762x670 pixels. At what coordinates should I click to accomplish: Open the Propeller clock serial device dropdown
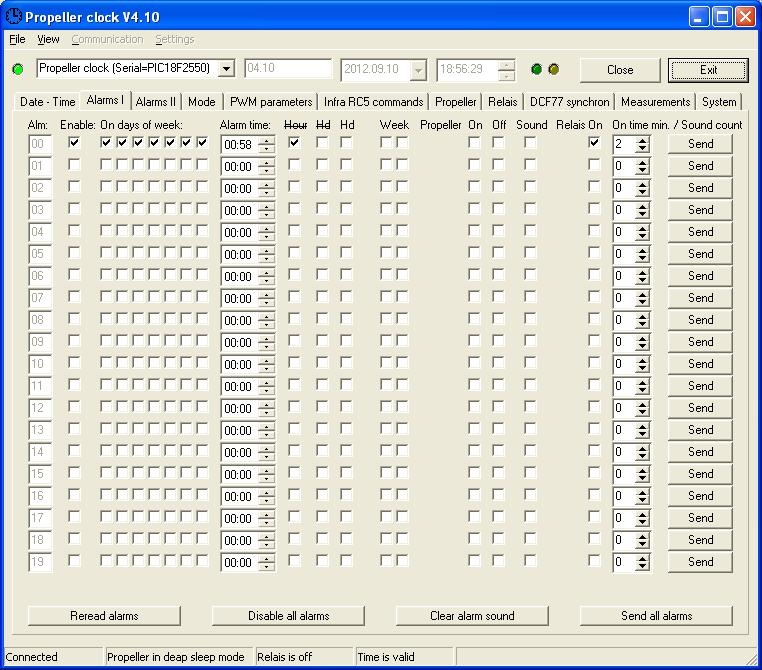[x=226, y=69]
